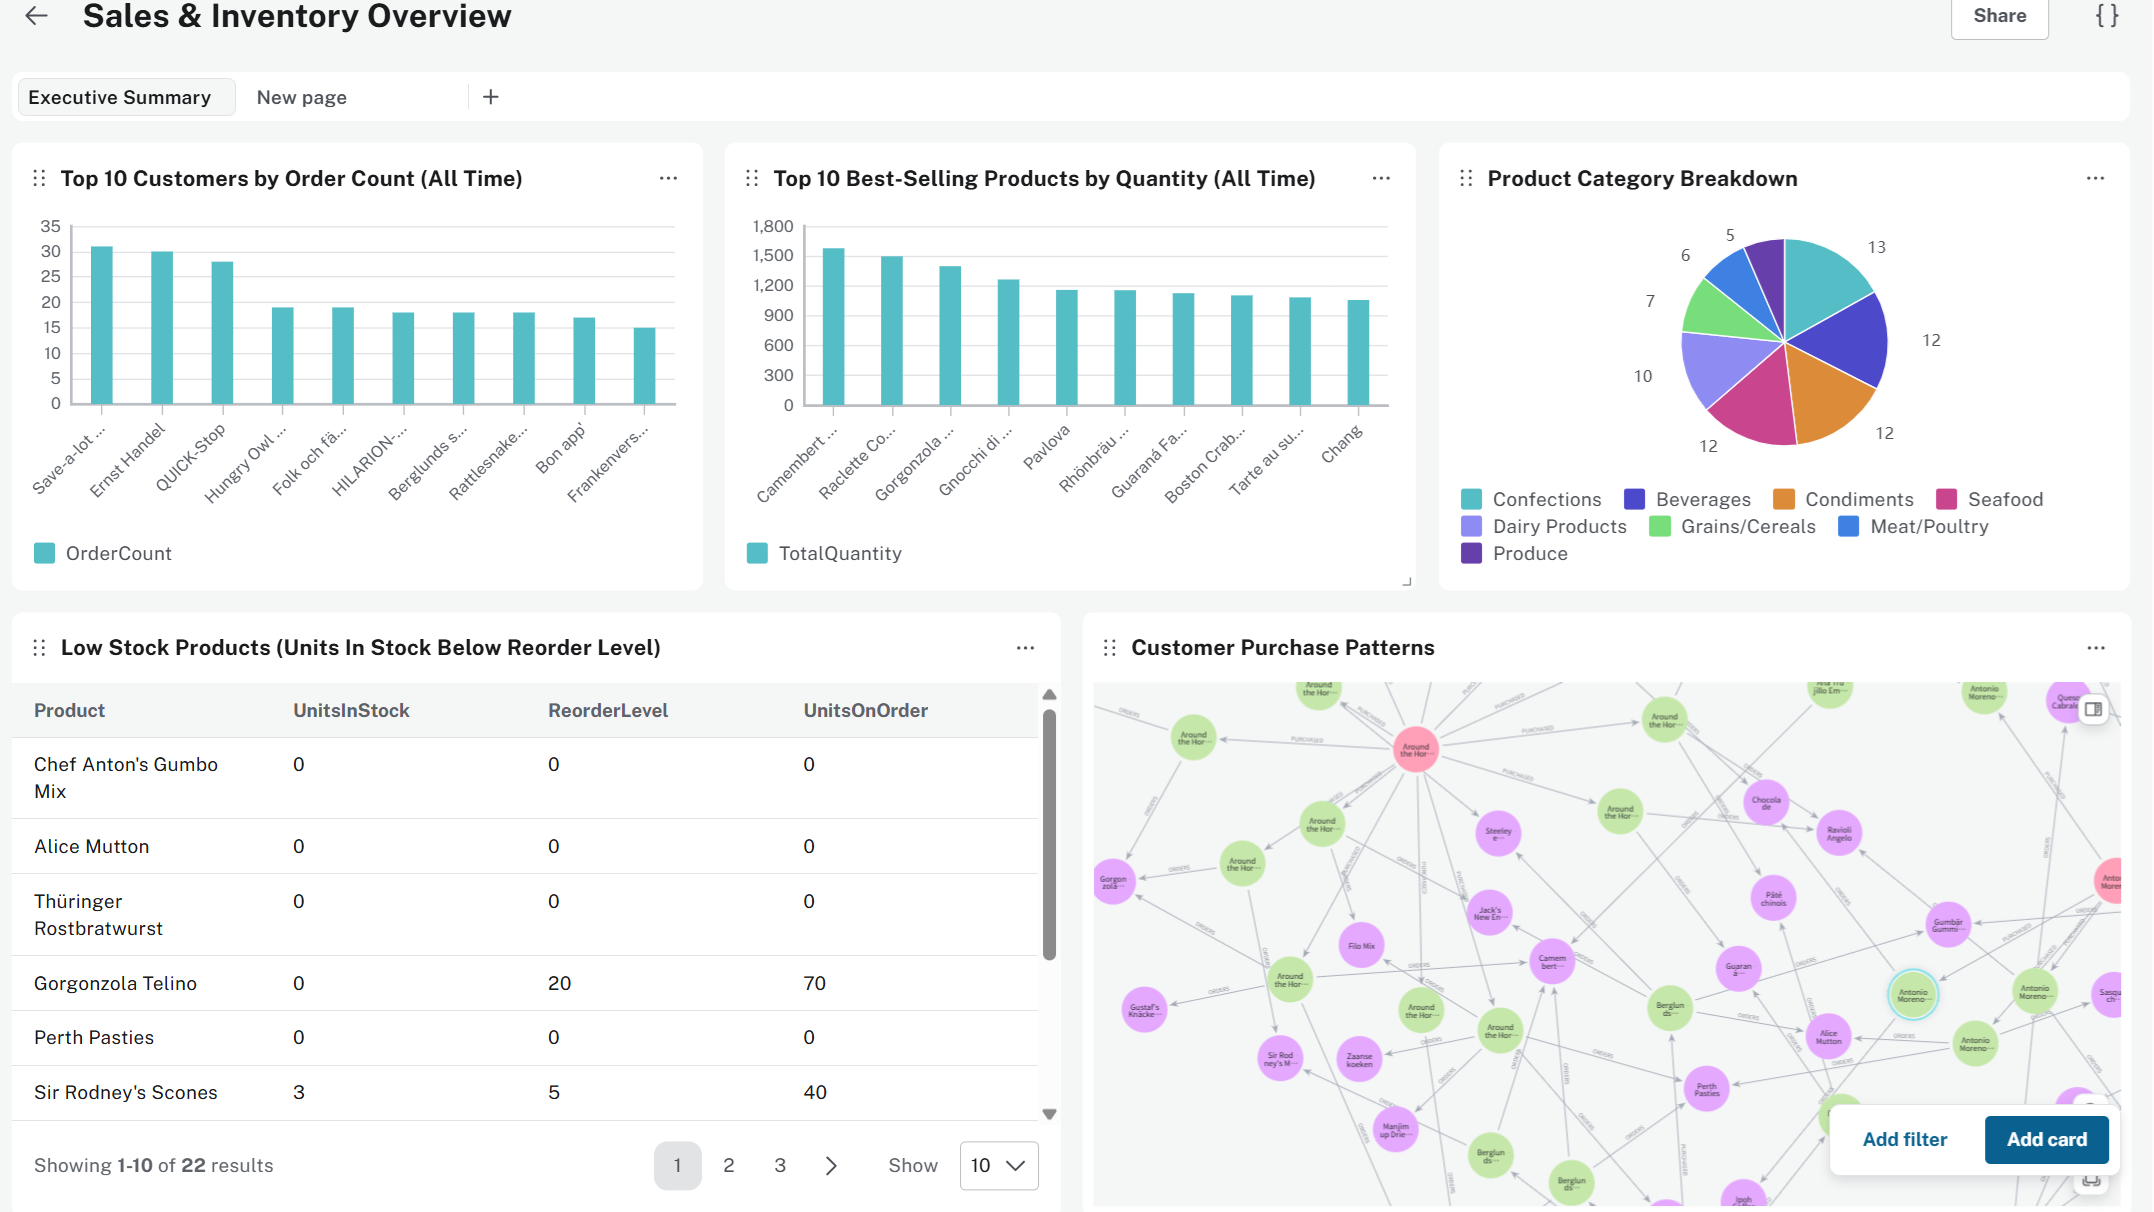Grab Low Stock Products card drag handle
The width and height of the screenshot is (2154, 1212).
point(39,648)
